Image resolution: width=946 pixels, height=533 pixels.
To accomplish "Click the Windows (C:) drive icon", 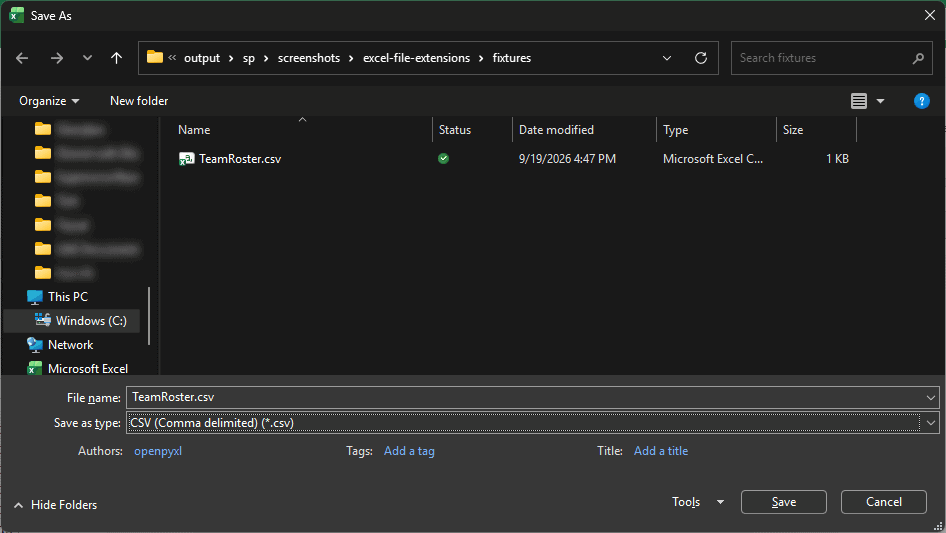I will click(x=43, y=320).
